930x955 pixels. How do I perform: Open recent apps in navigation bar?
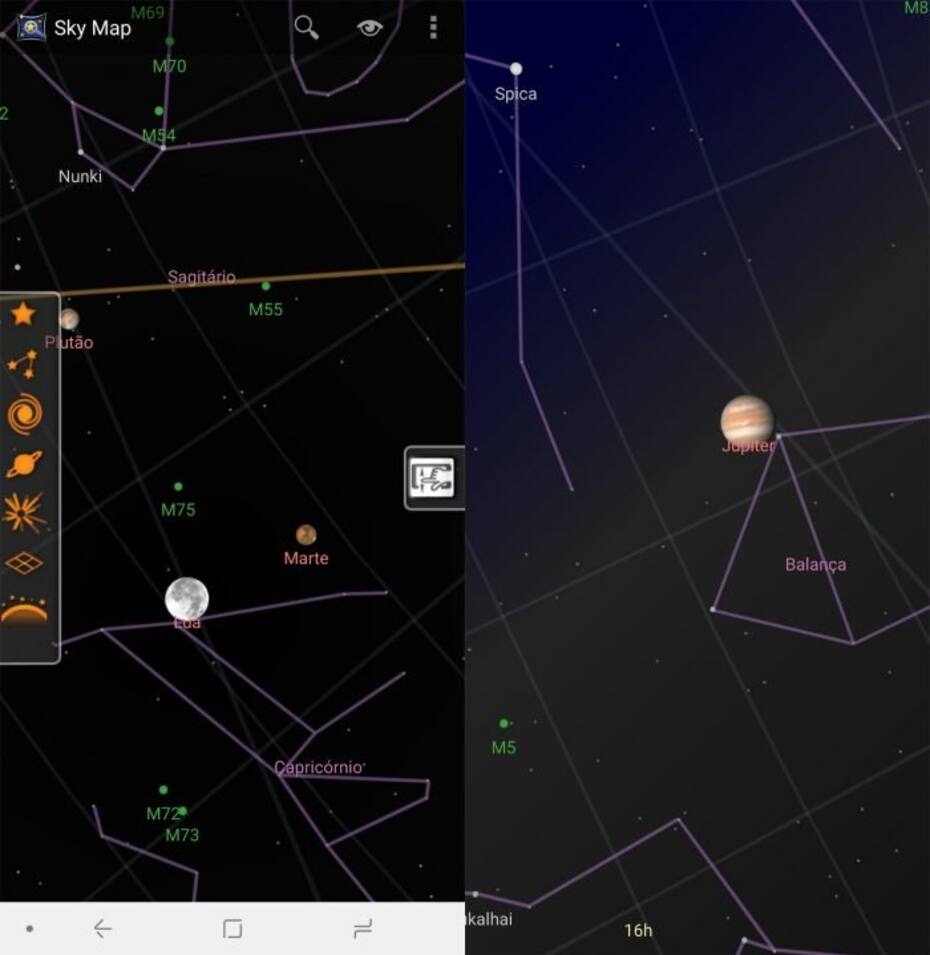pos(363,929)
